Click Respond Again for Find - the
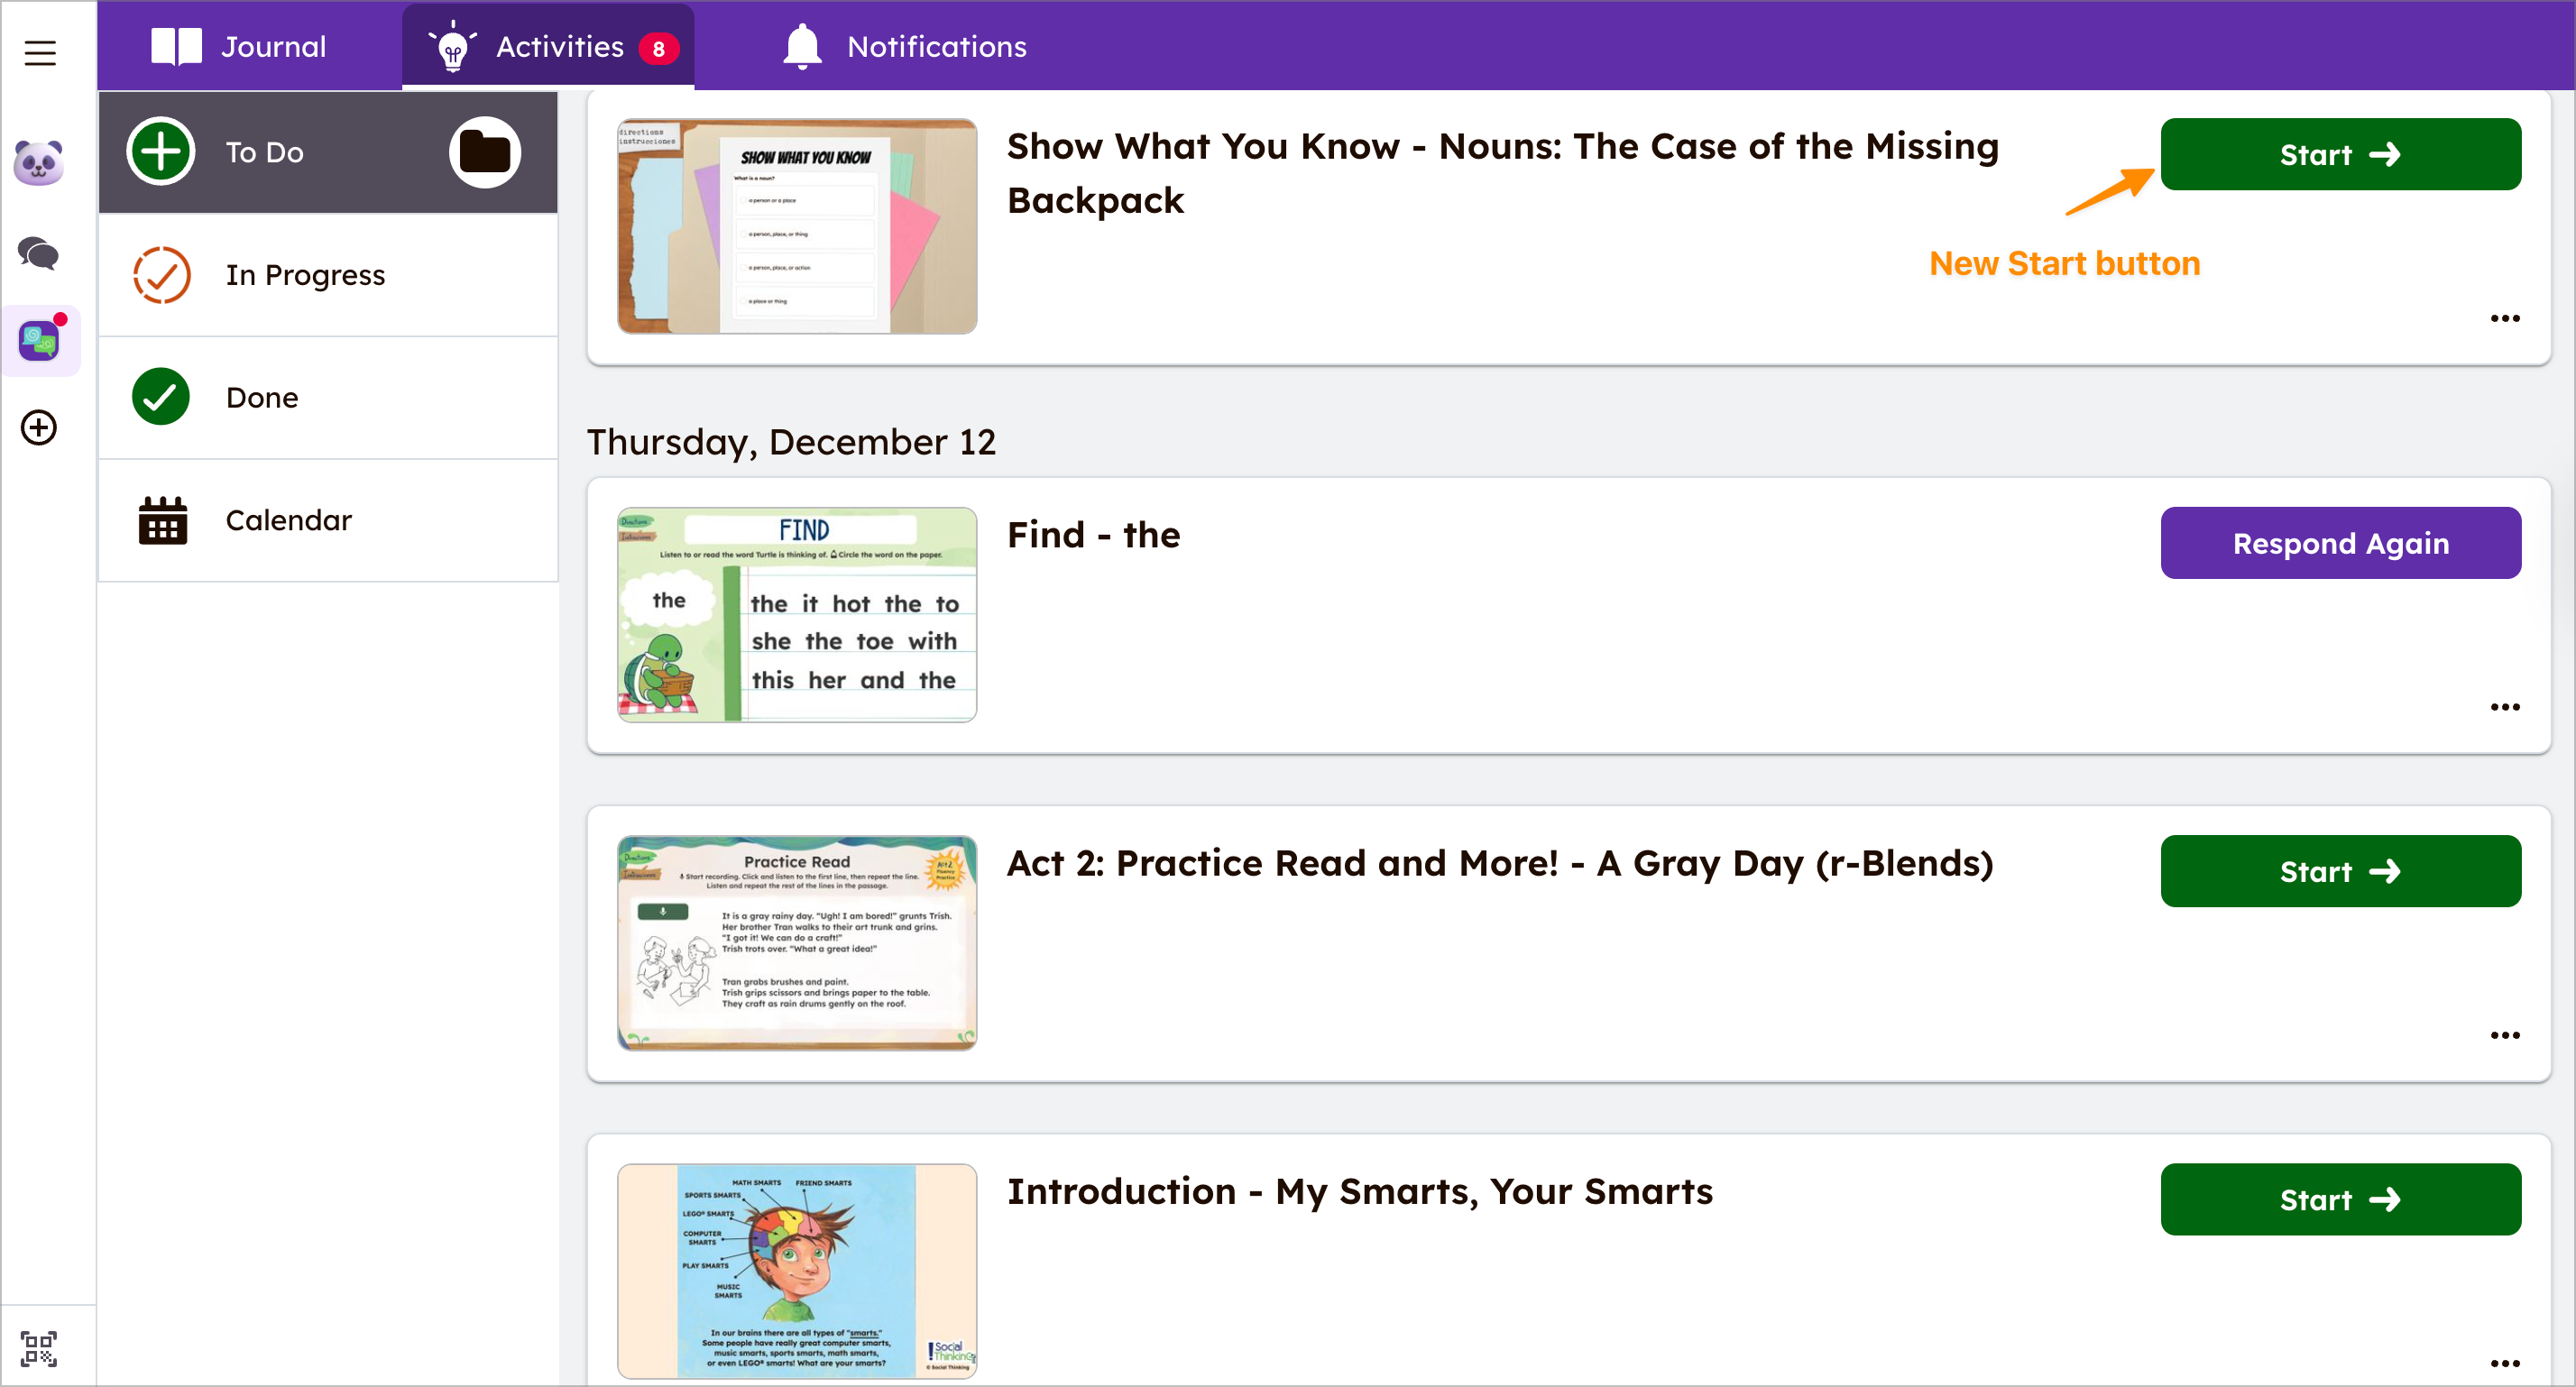This screenshot has width=2576, height=1387. [2339, 543]
